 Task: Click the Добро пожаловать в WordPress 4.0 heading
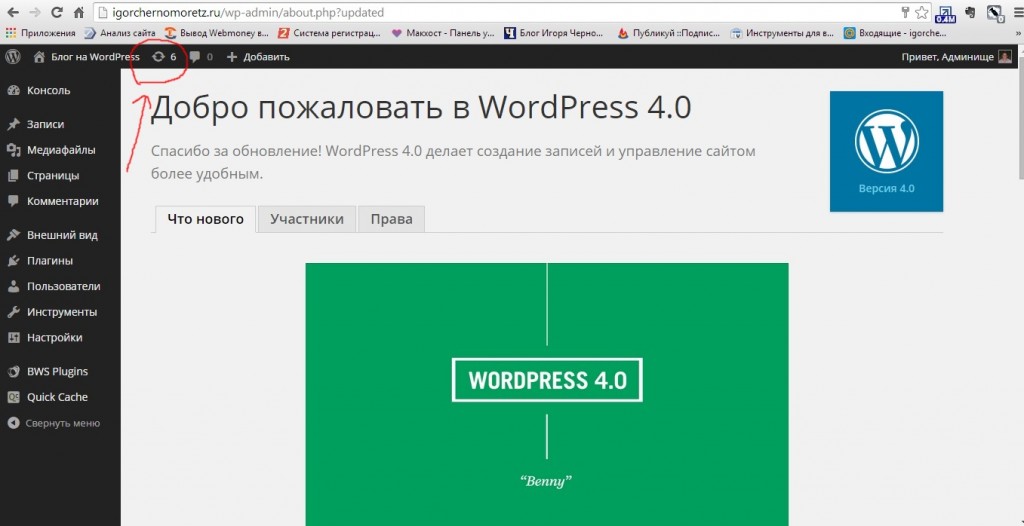(421, 108)
